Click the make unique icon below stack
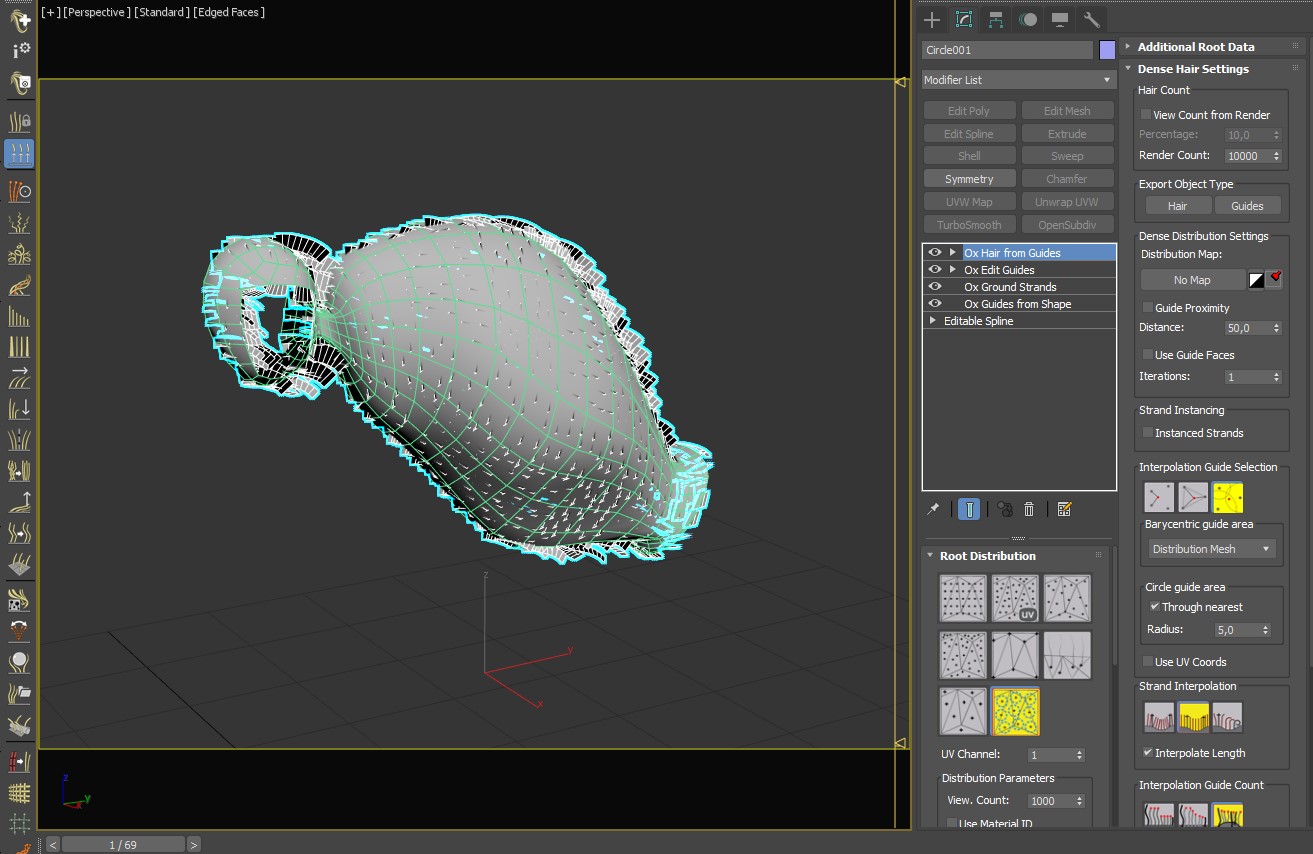The width and height of the screenshot is (1313, 854). pyautogui.click(x=1005, y=509)
